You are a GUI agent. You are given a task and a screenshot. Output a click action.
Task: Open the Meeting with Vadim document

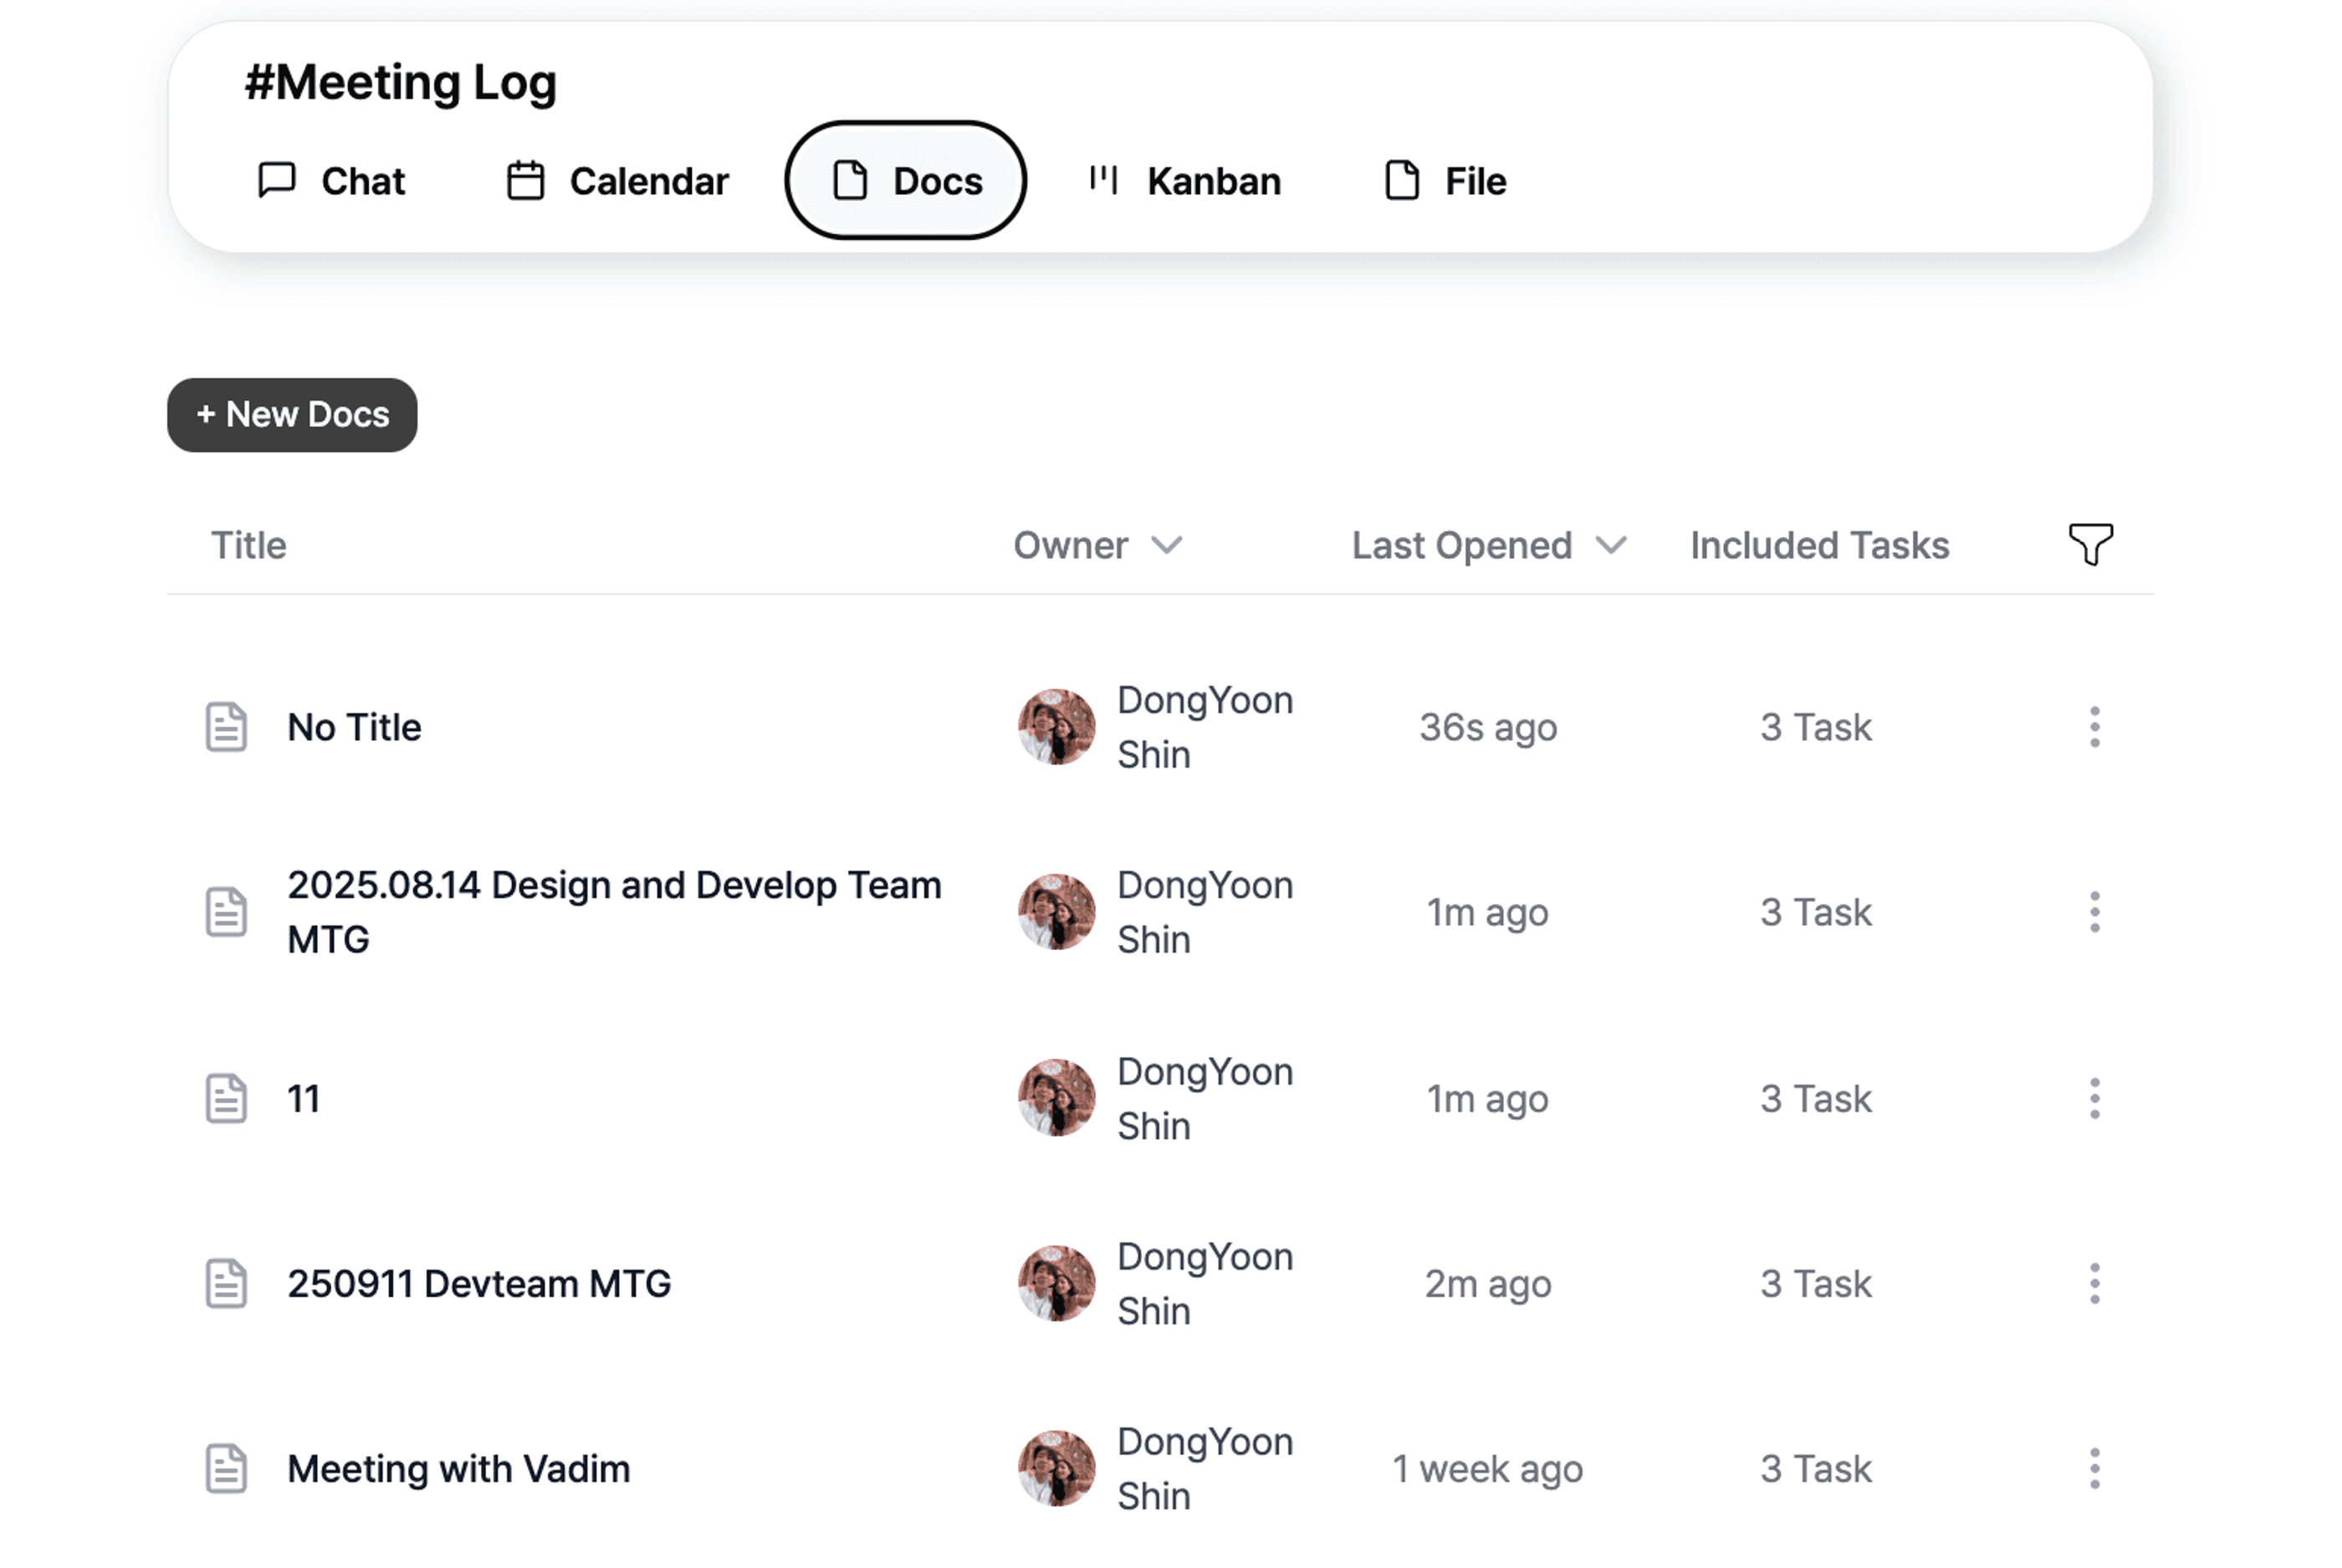[459, 1468]
